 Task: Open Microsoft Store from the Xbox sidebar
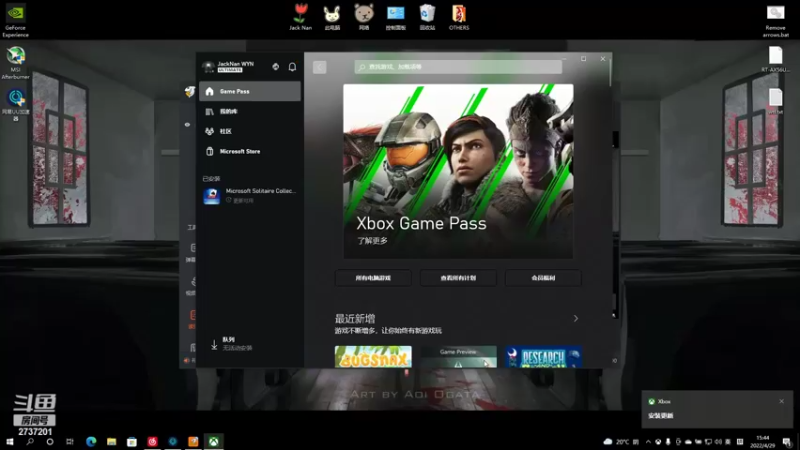(249, 152)
